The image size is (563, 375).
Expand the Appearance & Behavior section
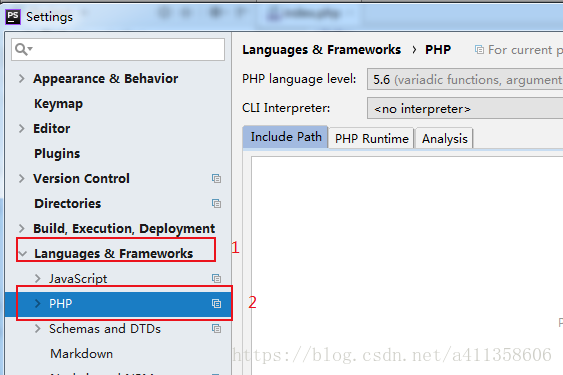(x=22, y=79)
